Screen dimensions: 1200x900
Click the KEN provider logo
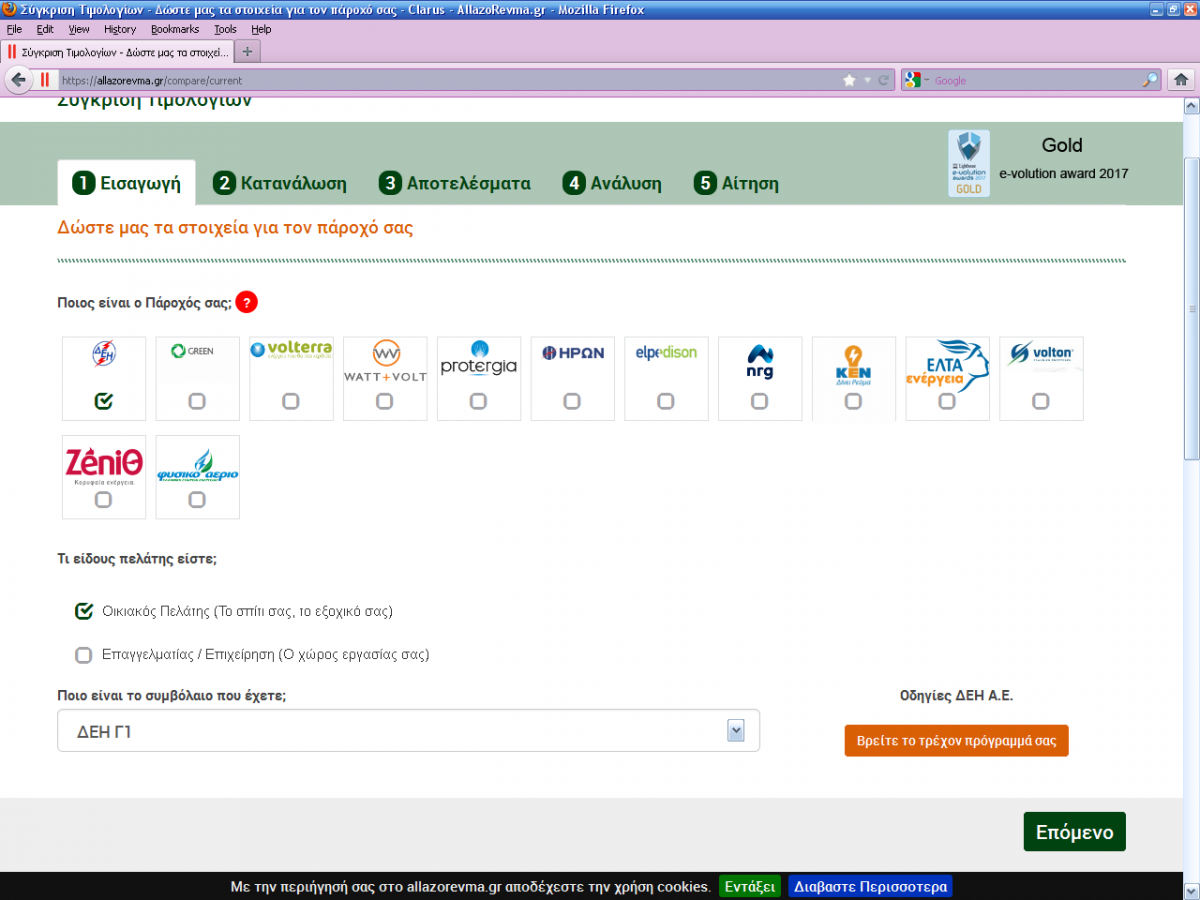click(x=853, y=365)
